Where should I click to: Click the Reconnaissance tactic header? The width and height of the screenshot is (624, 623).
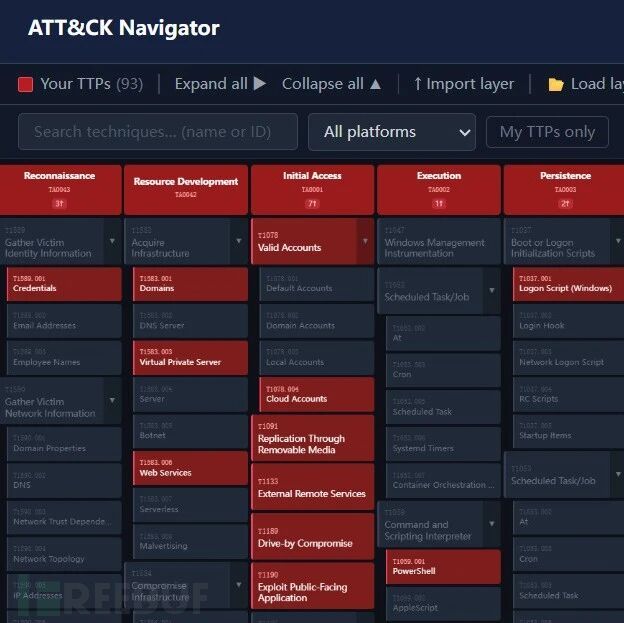point(60,190)
